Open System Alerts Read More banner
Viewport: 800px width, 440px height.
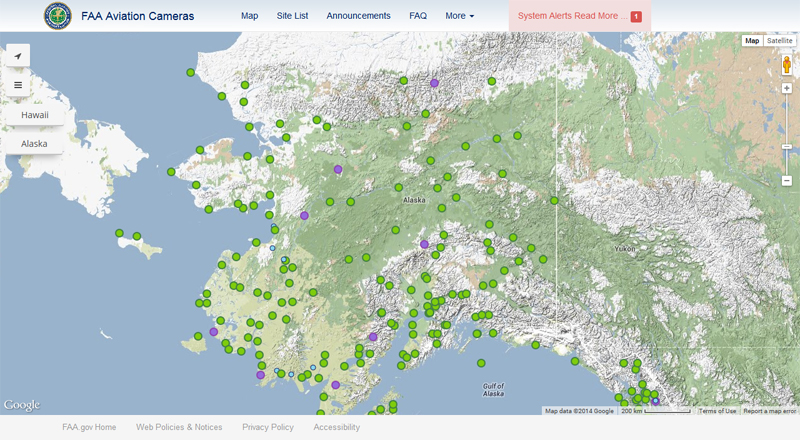tap(572, 16)
